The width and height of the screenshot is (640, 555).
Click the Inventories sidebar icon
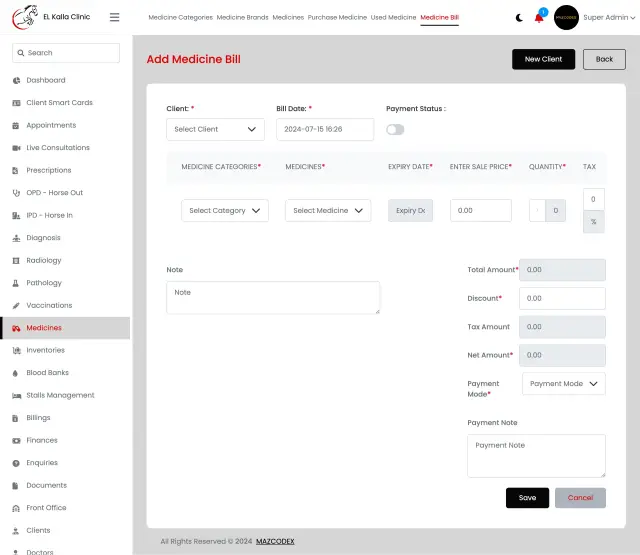point(16,351)
